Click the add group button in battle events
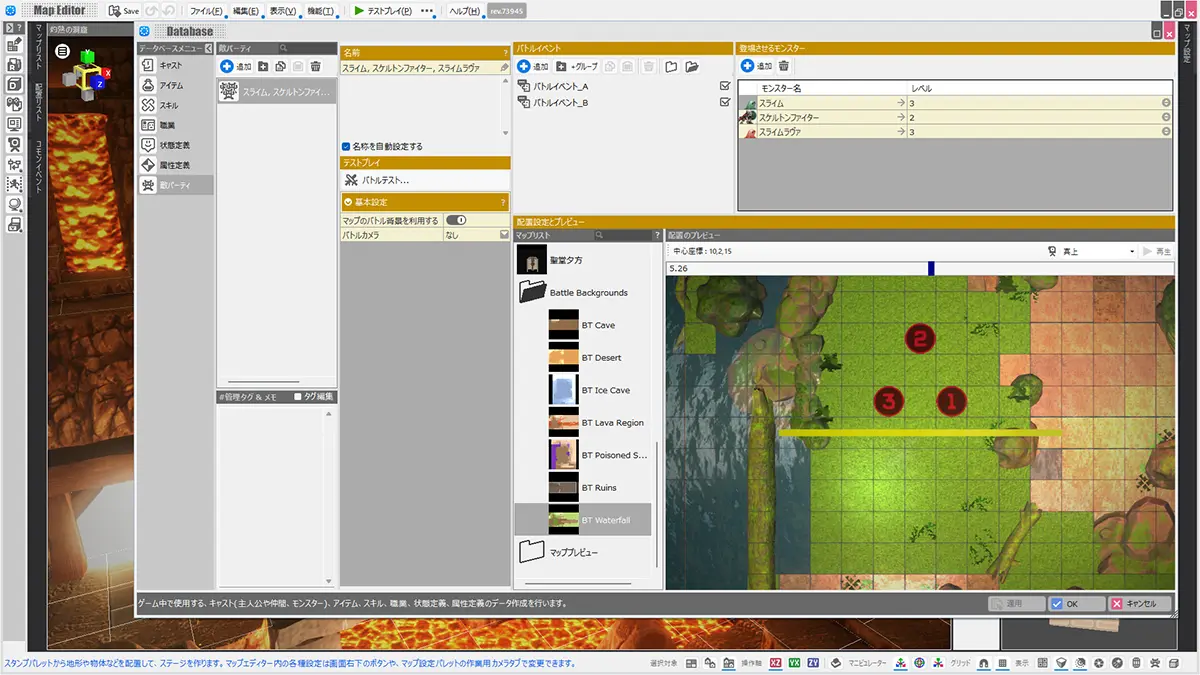This screenshot has height=675, width=1200. (578, 66)
